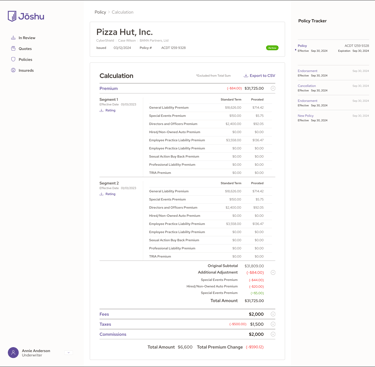375x367 pixels.
Task: Click TRIA Premium in Segment 2
Action: [x=160, y=256]
